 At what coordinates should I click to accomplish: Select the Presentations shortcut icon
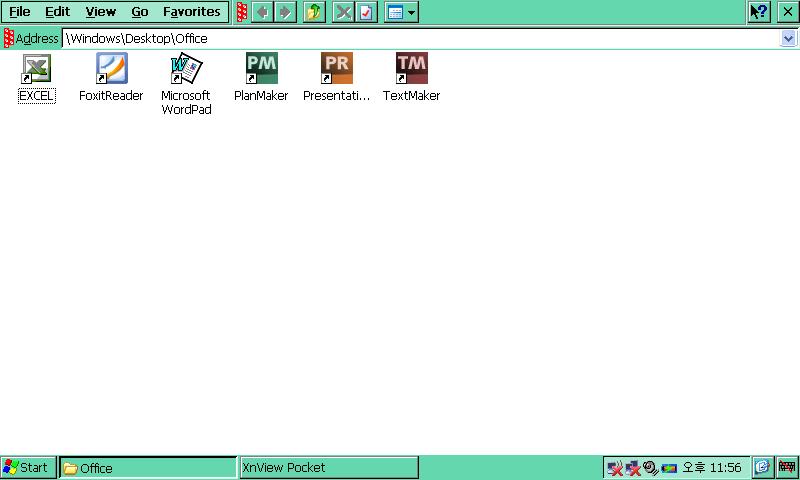336,68
